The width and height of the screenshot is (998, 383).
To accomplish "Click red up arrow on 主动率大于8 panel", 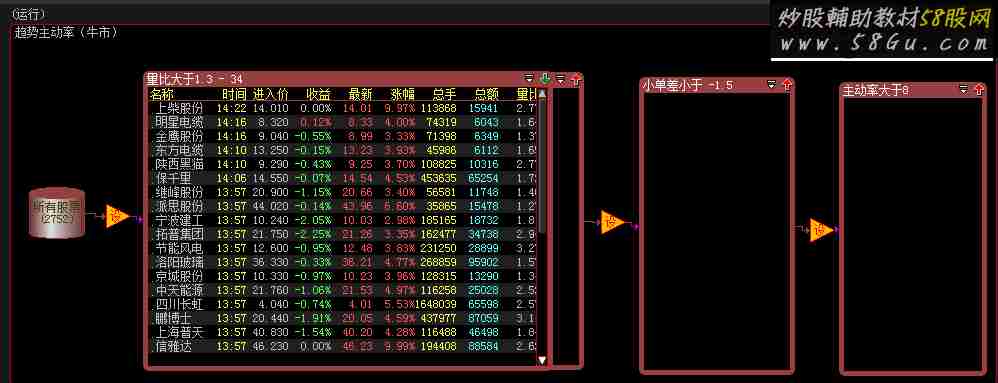I will tap(979, 90).
